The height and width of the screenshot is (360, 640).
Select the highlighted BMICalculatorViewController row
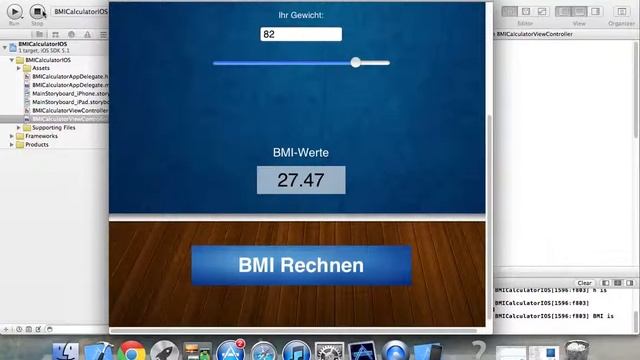[x=54, y=119]
